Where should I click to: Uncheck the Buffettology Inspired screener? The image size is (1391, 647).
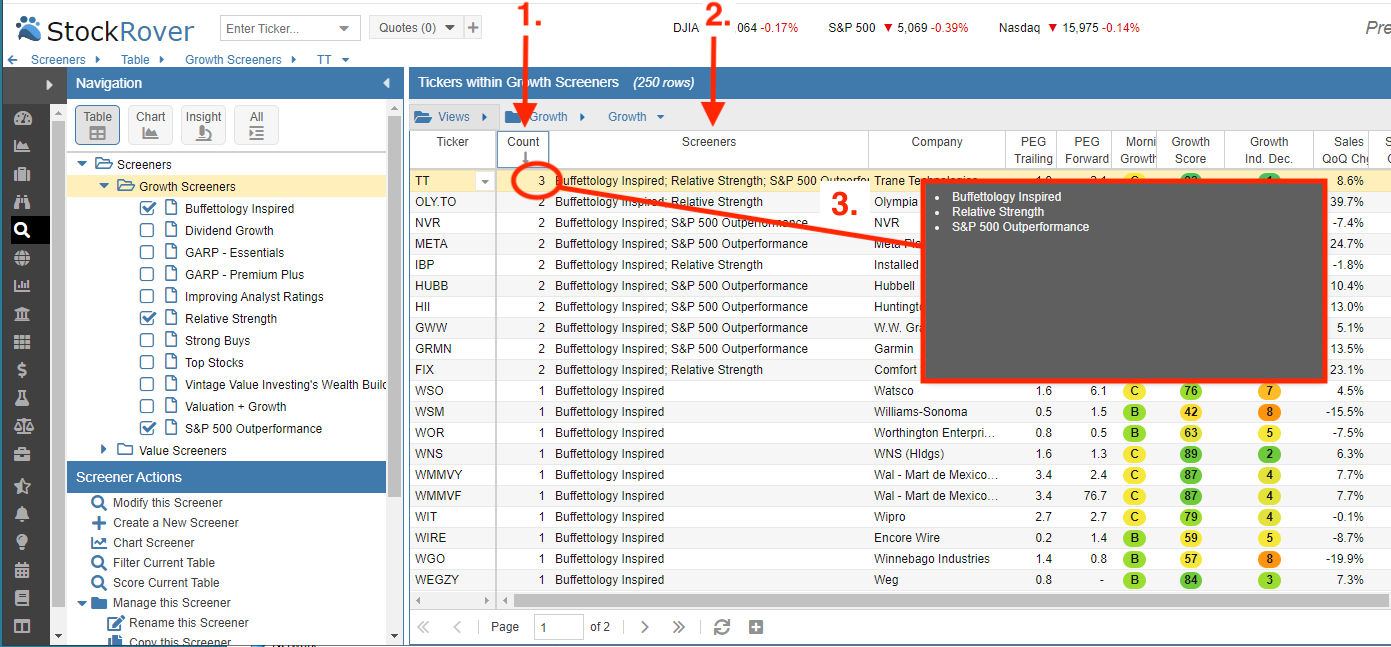[x=148, y=208]
